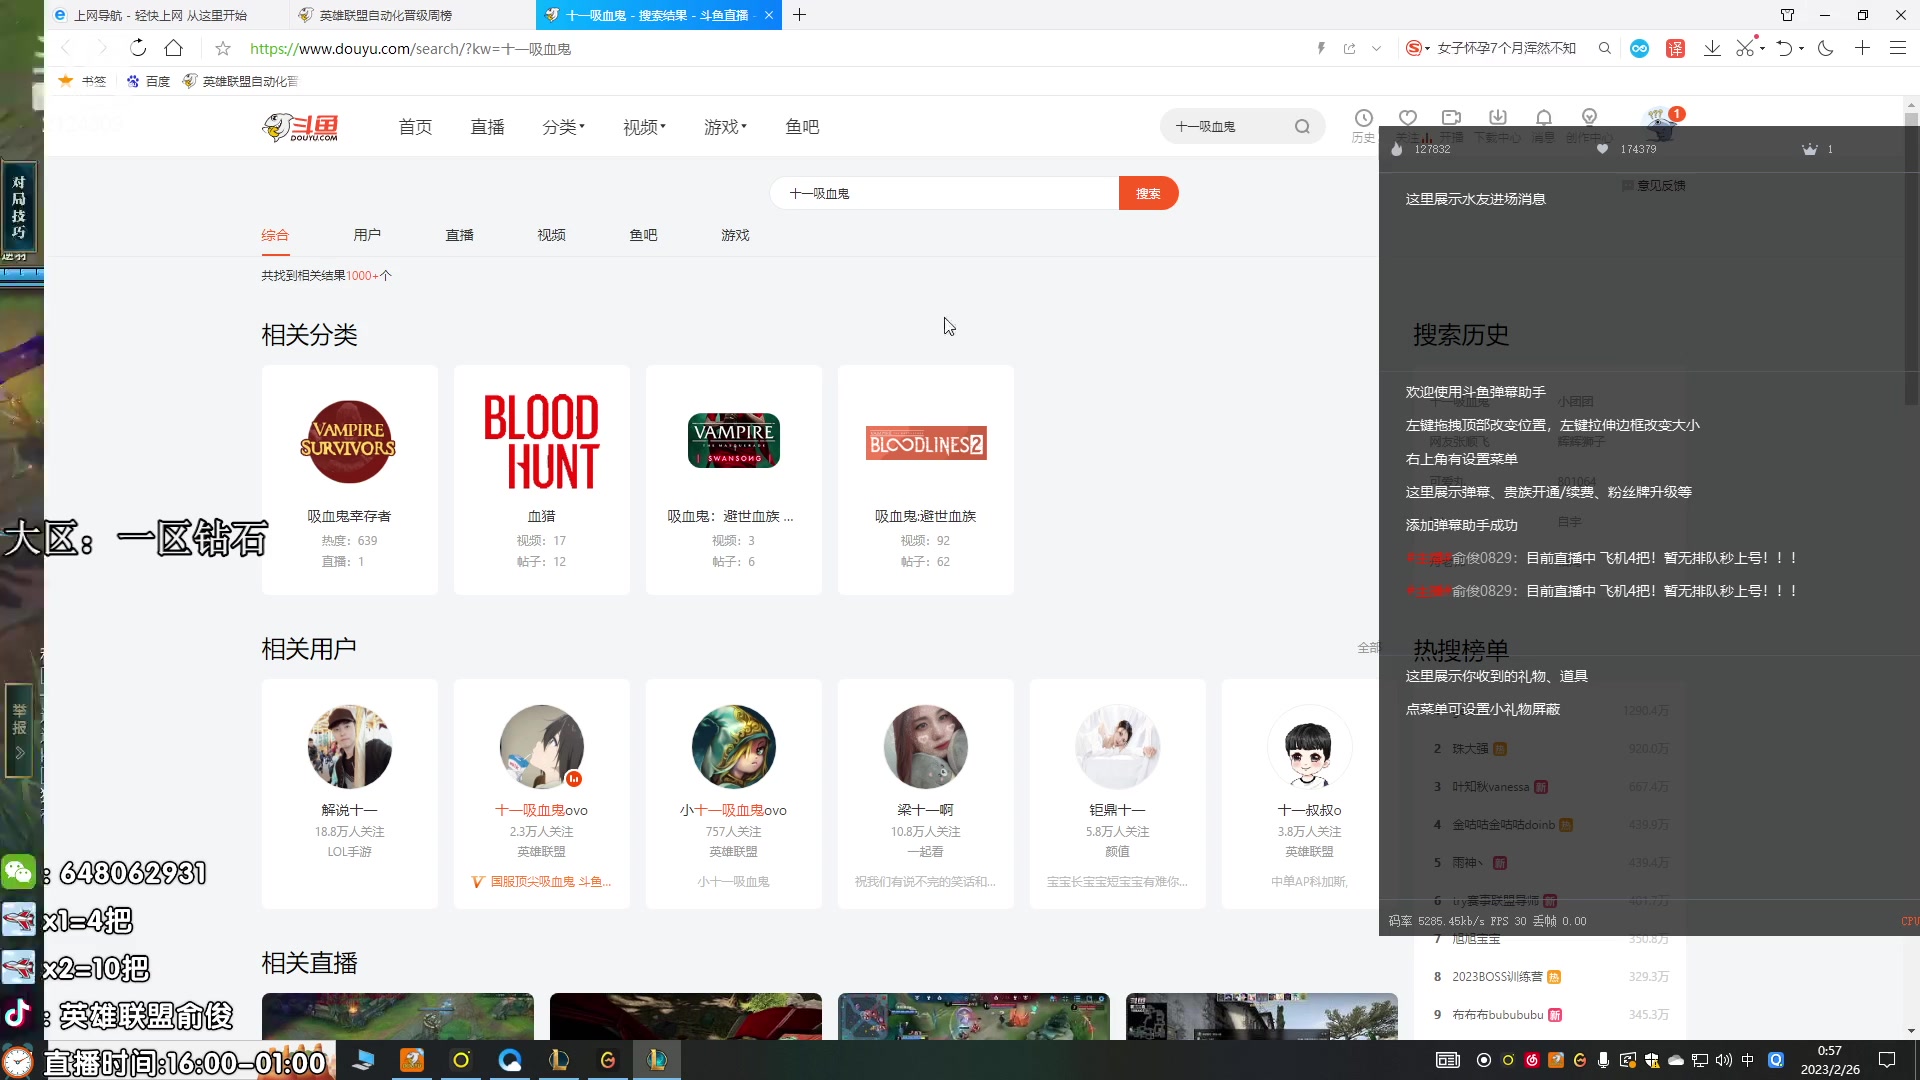Toggle night mode moon icon
The height and width of the screenshot is (1080, 1920).
(x=1826, y=48)
